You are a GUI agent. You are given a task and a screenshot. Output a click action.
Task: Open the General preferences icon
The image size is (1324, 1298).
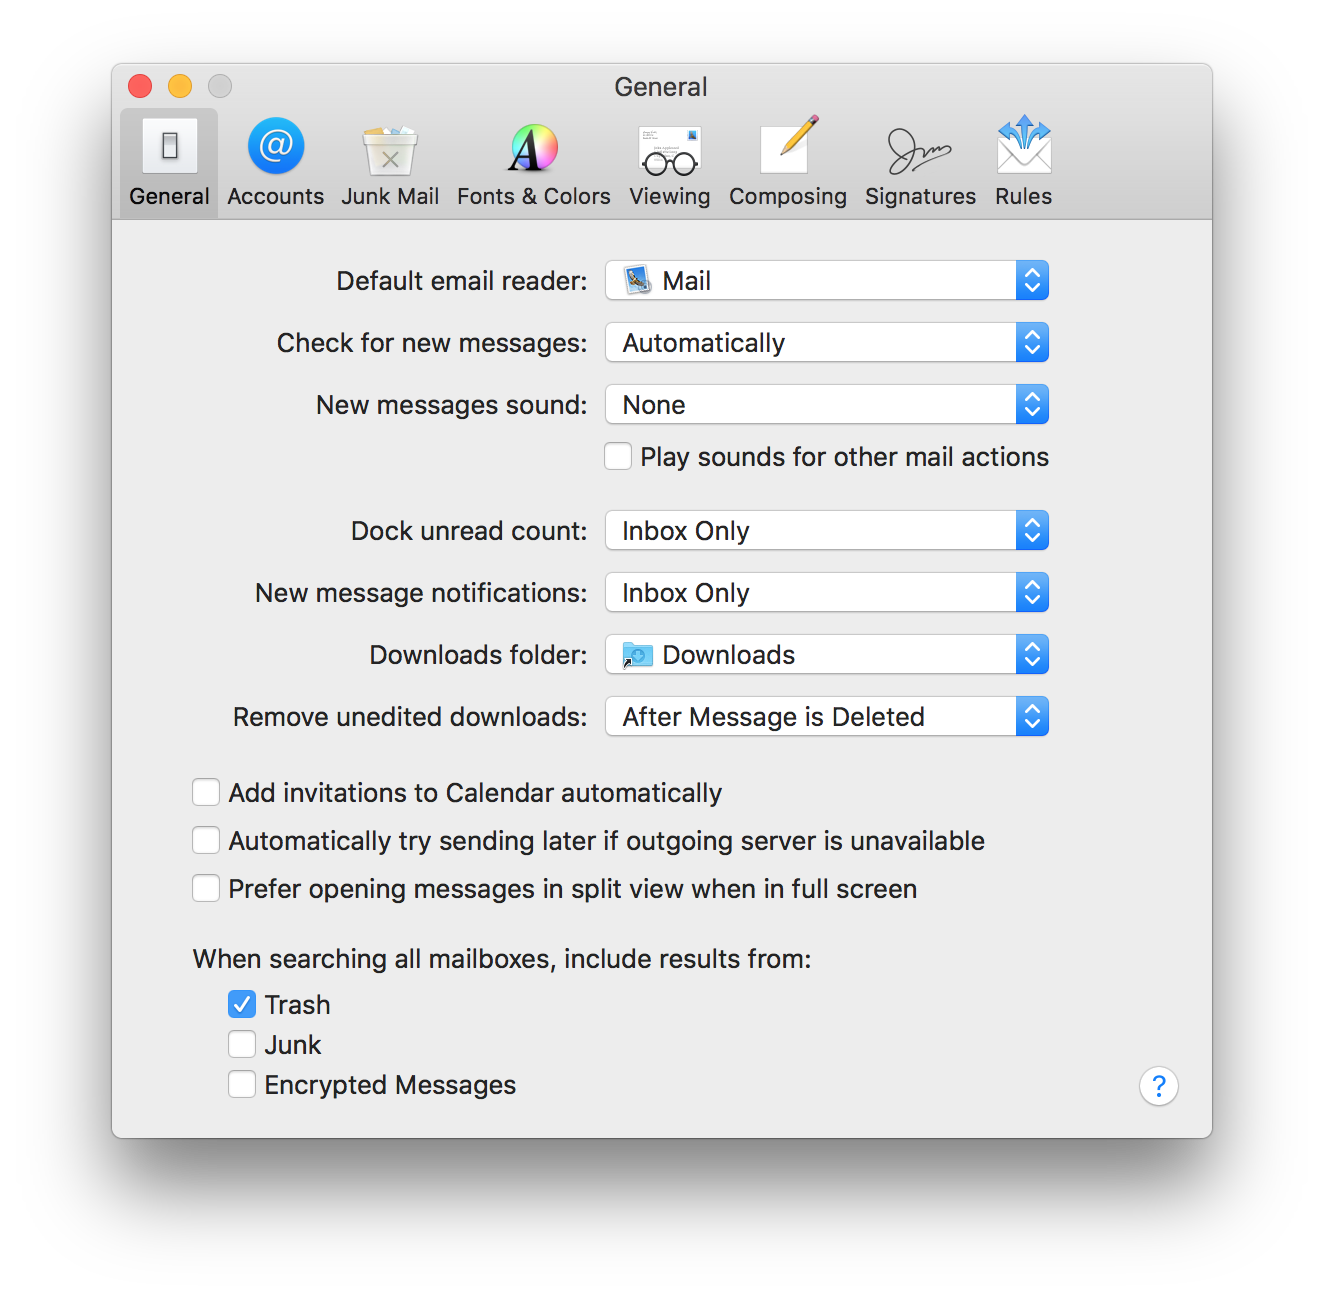pyautogui.click(x=169, y=146)
